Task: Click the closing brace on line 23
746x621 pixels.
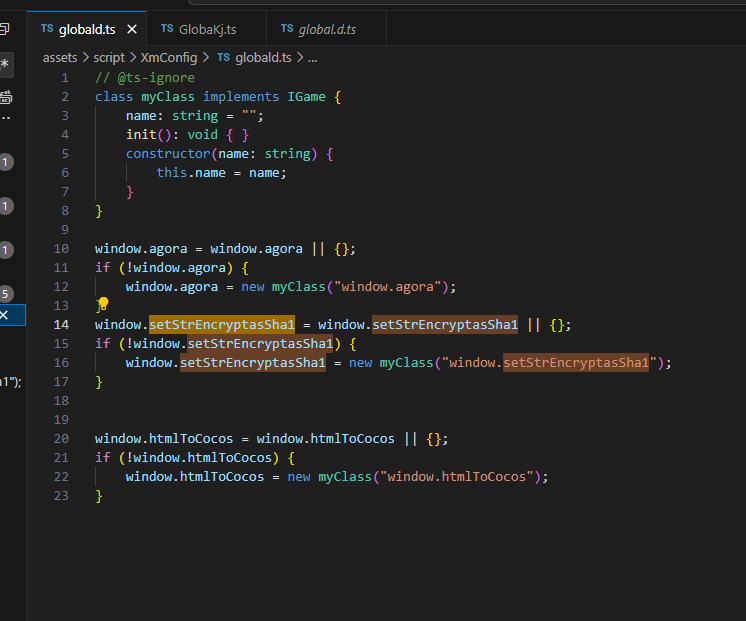Action: (x=98, y=496)
